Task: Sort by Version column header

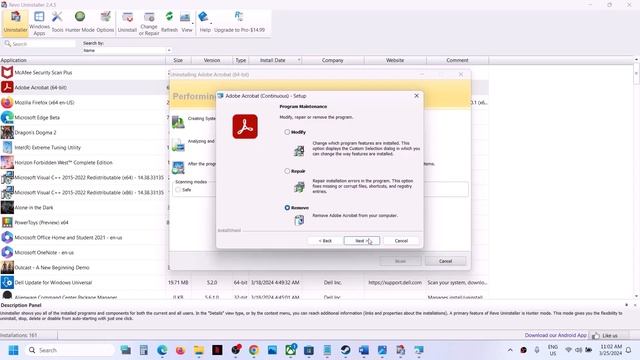Action: click(212, 60)
